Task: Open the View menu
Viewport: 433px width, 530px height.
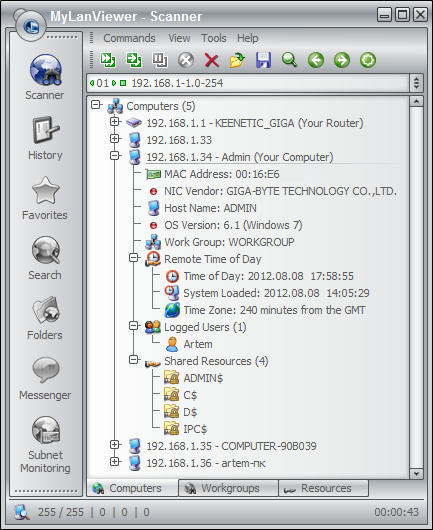Action: click(x=179, y=38)
